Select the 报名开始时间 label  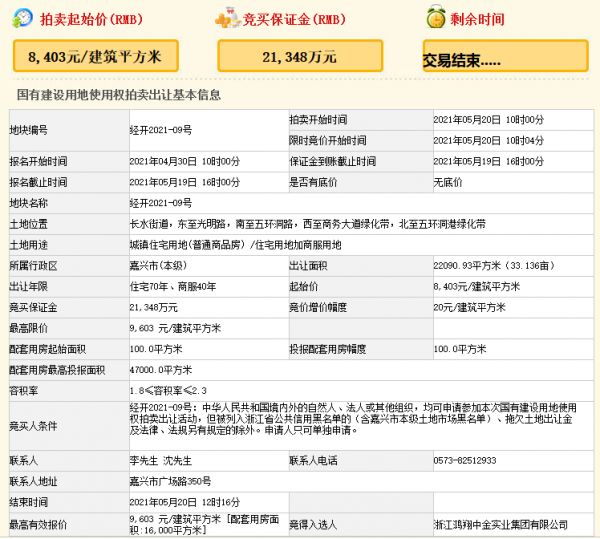coord(38,161)
